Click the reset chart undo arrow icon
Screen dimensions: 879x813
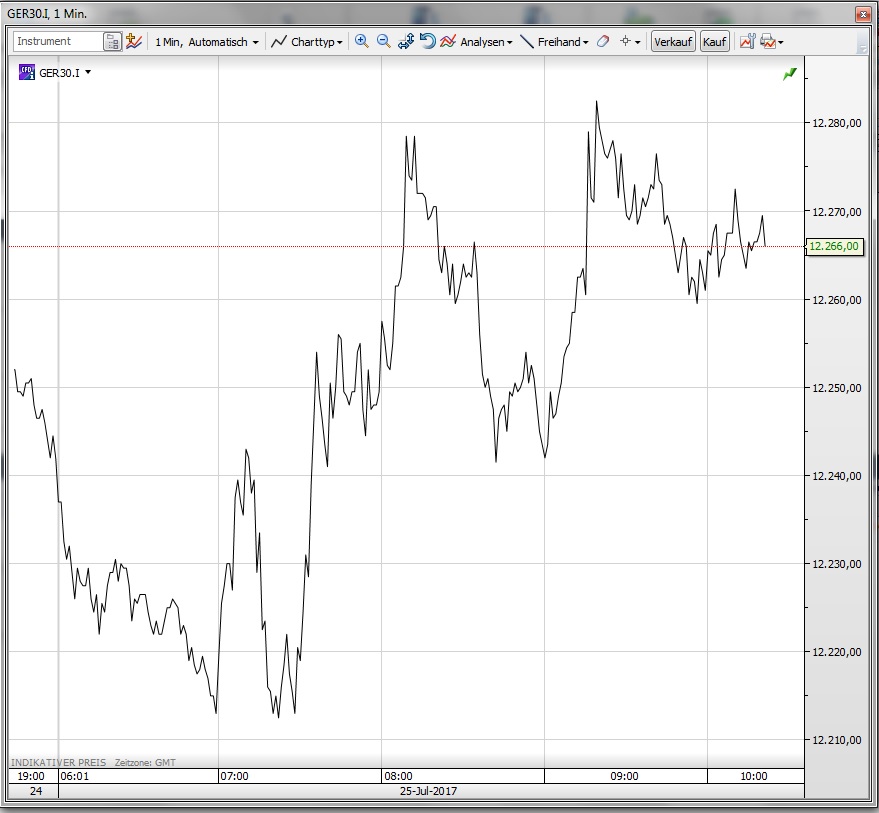click(427, 41)
